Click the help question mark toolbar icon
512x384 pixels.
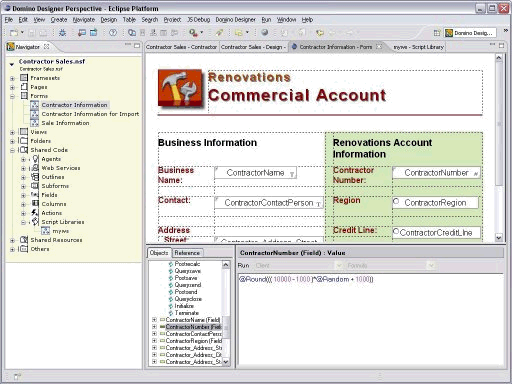(113, 33)
